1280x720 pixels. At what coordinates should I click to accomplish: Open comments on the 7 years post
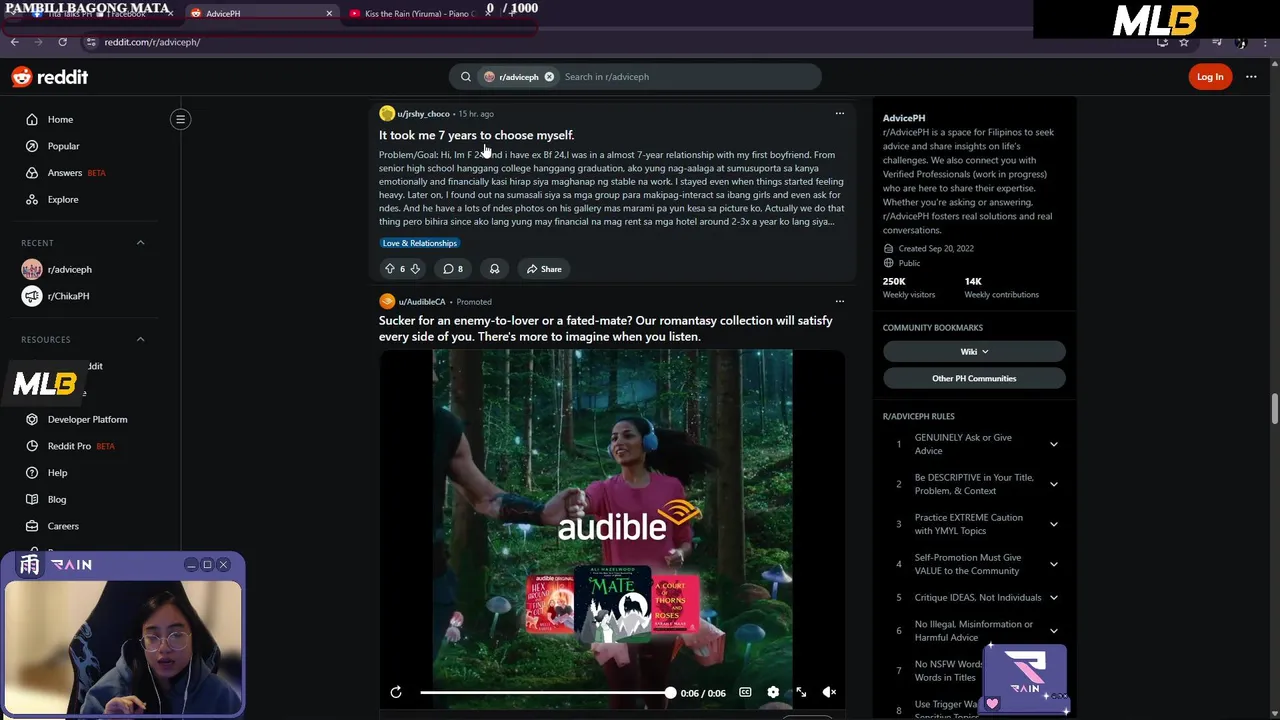tap(453, 269)
